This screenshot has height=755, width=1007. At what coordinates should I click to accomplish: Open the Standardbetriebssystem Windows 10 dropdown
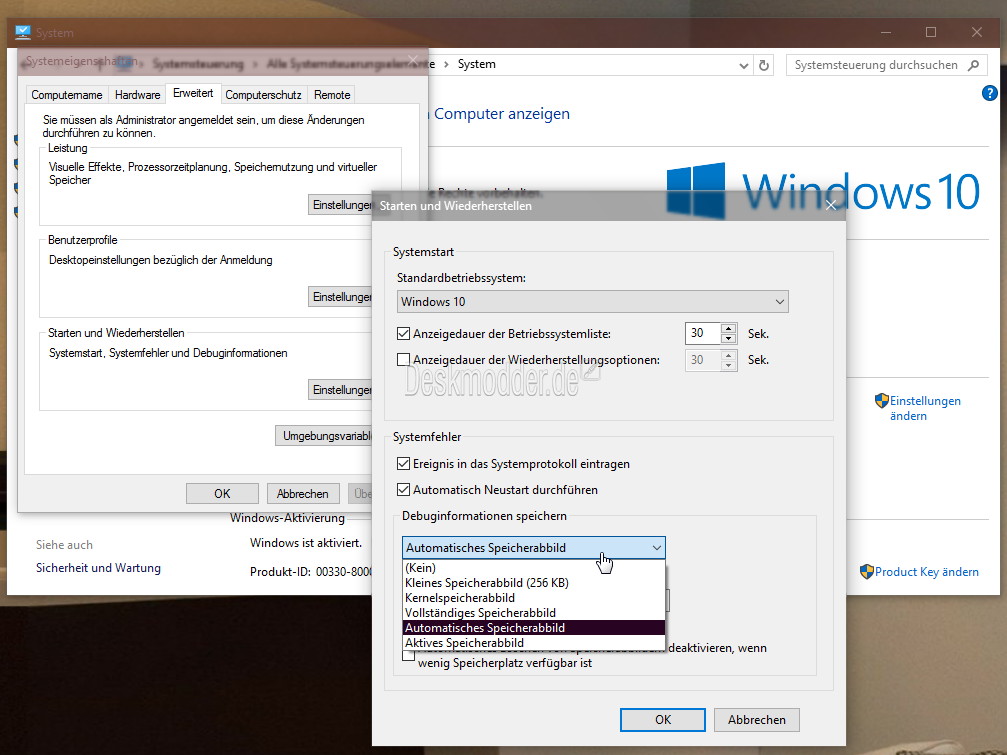tap(593, 302)
